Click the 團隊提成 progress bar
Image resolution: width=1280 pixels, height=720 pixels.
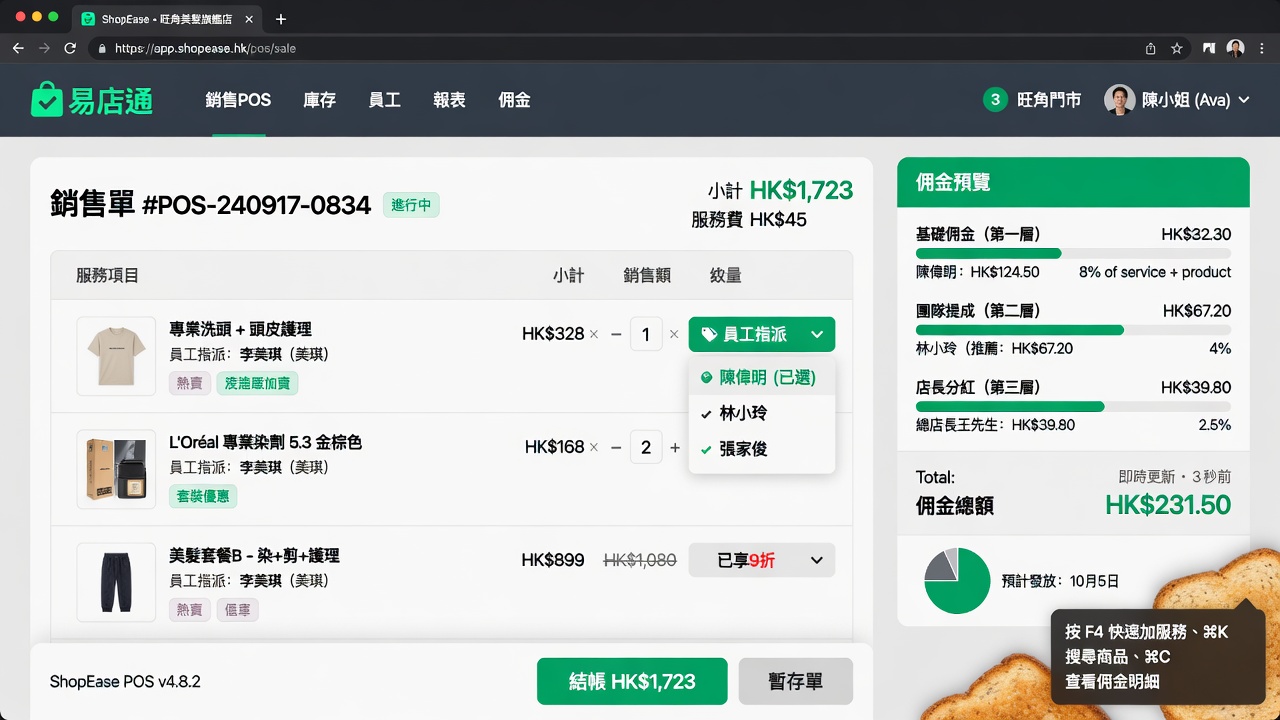point(1073,330)
